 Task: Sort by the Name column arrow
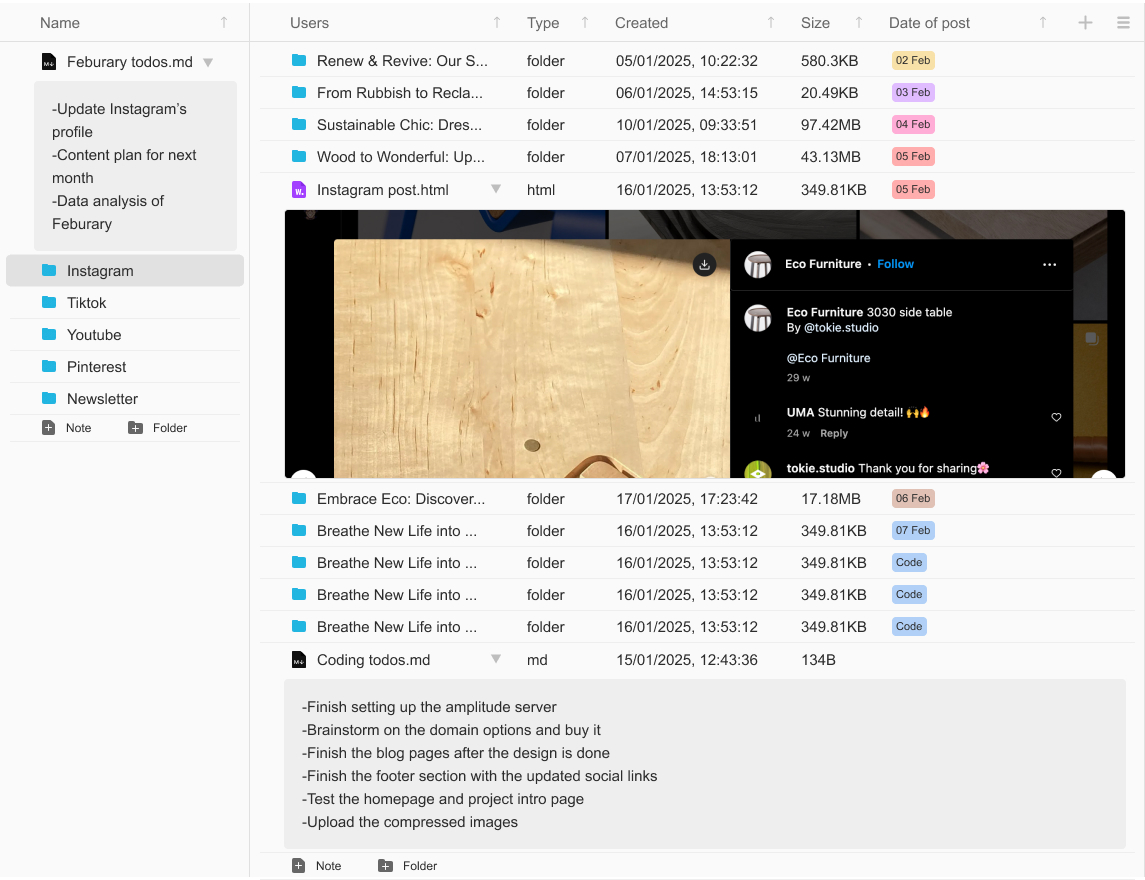[x=224, y=23]
